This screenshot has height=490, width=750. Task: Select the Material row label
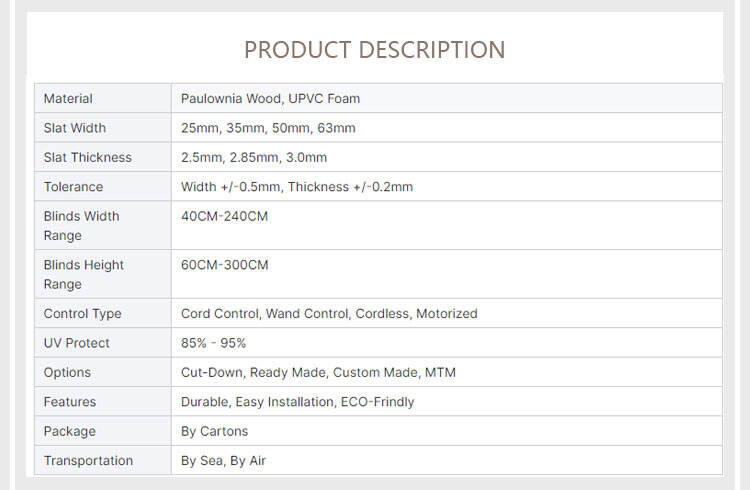pos(68,99)
